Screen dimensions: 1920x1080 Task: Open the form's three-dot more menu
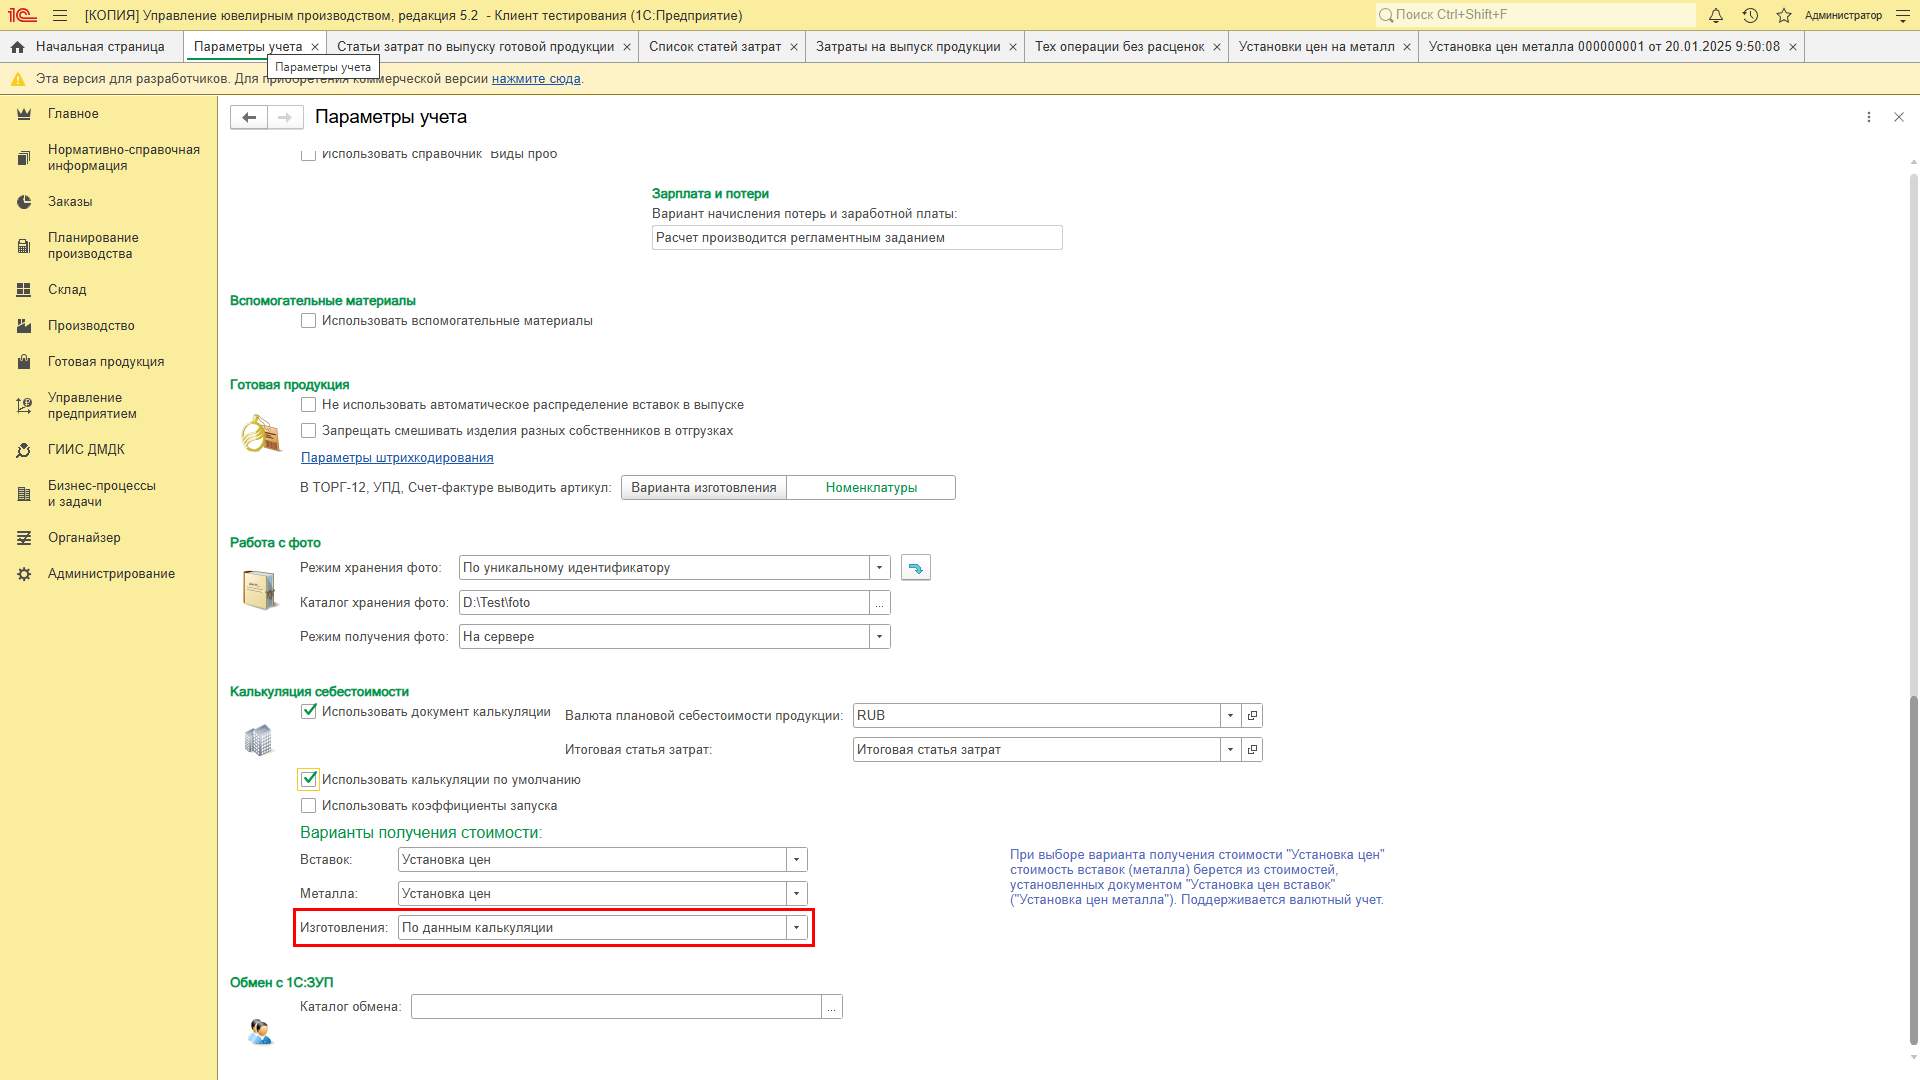[x=1869, y=117]
